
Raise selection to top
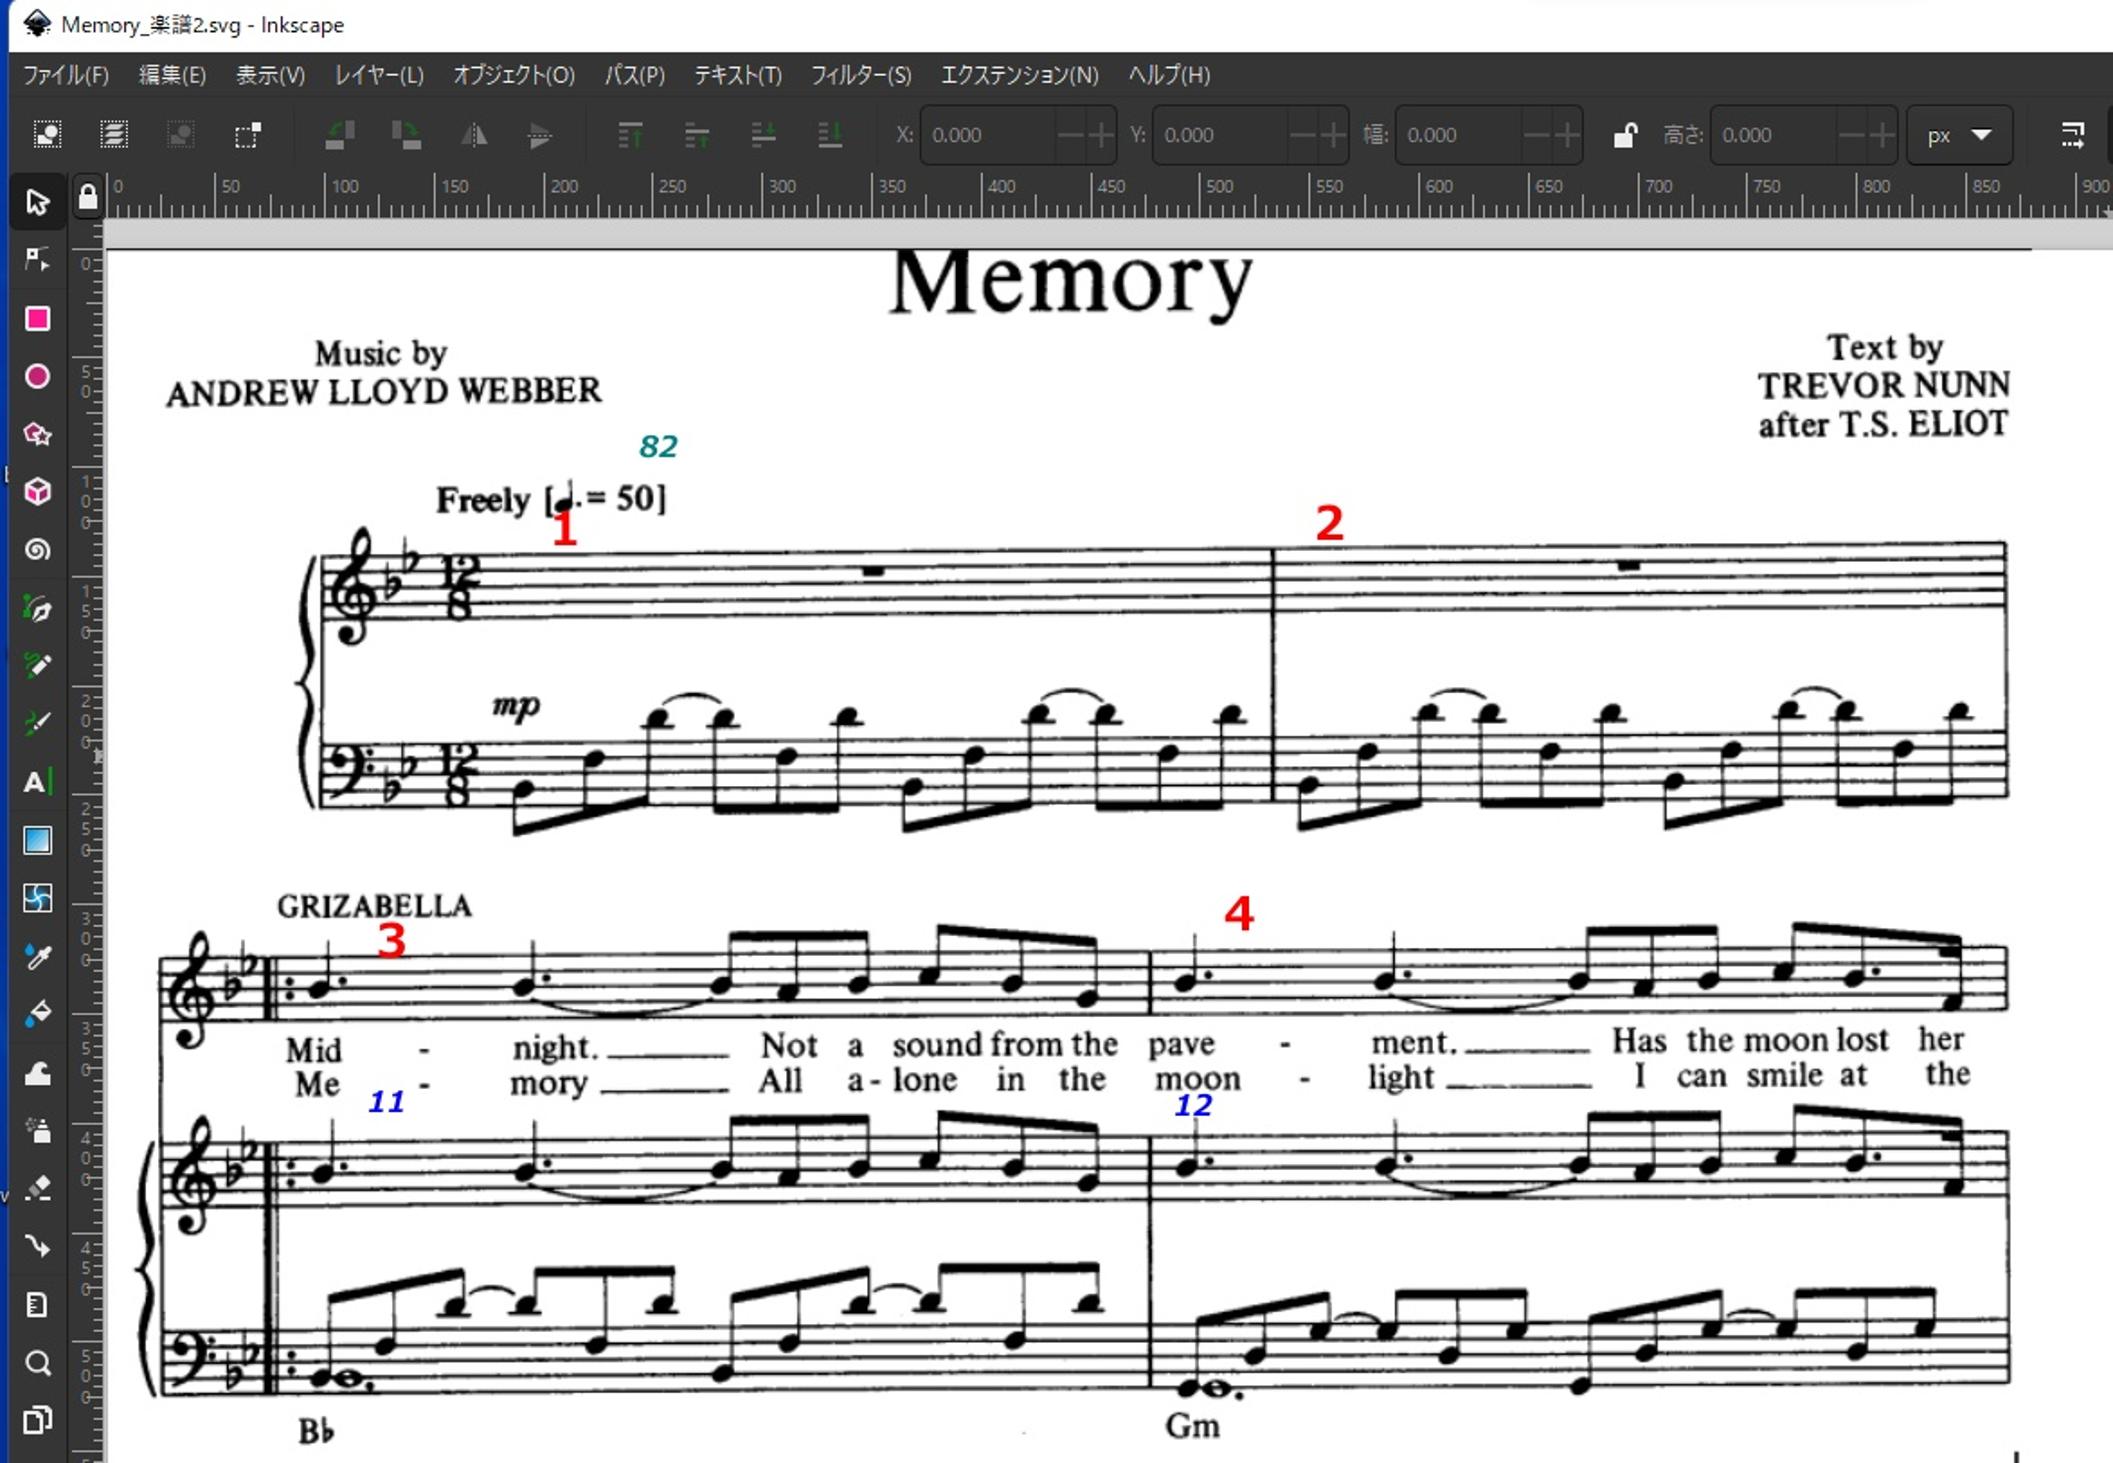tap(630, 135)
